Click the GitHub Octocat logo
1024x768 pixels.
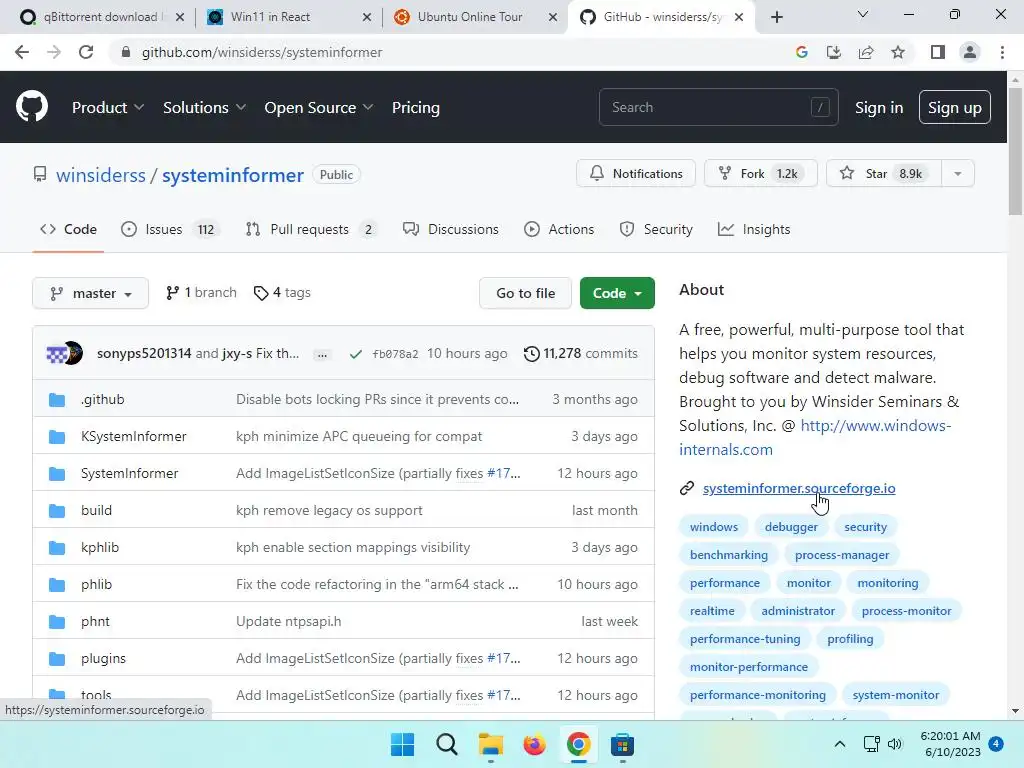tap(32, 106)
